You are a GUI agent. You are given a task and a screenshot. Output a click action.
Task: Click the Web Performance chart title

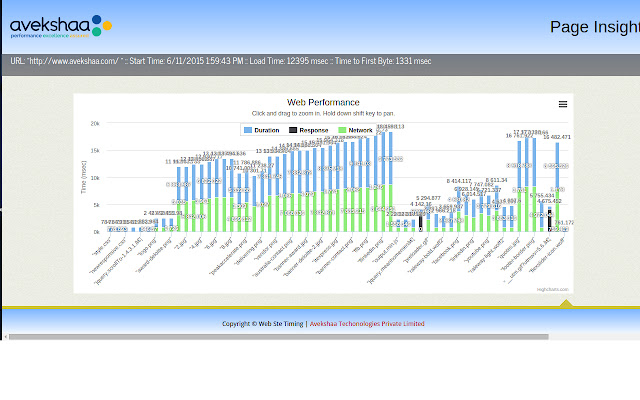323,102
